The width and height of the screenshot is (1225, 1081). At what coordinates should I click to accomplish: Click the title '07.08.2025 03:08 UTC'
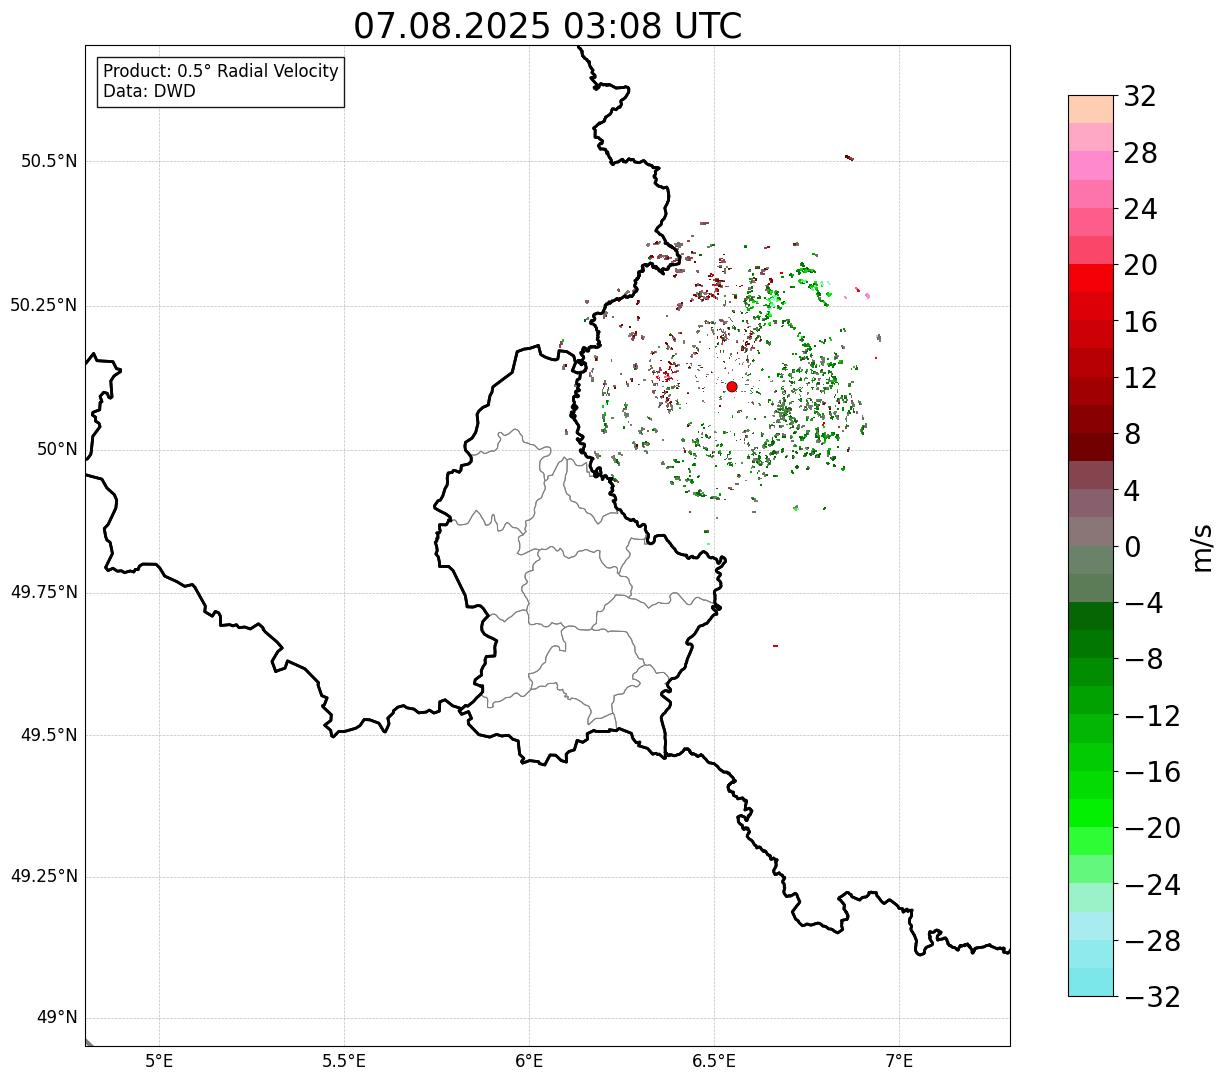click(x=548, y=26)
